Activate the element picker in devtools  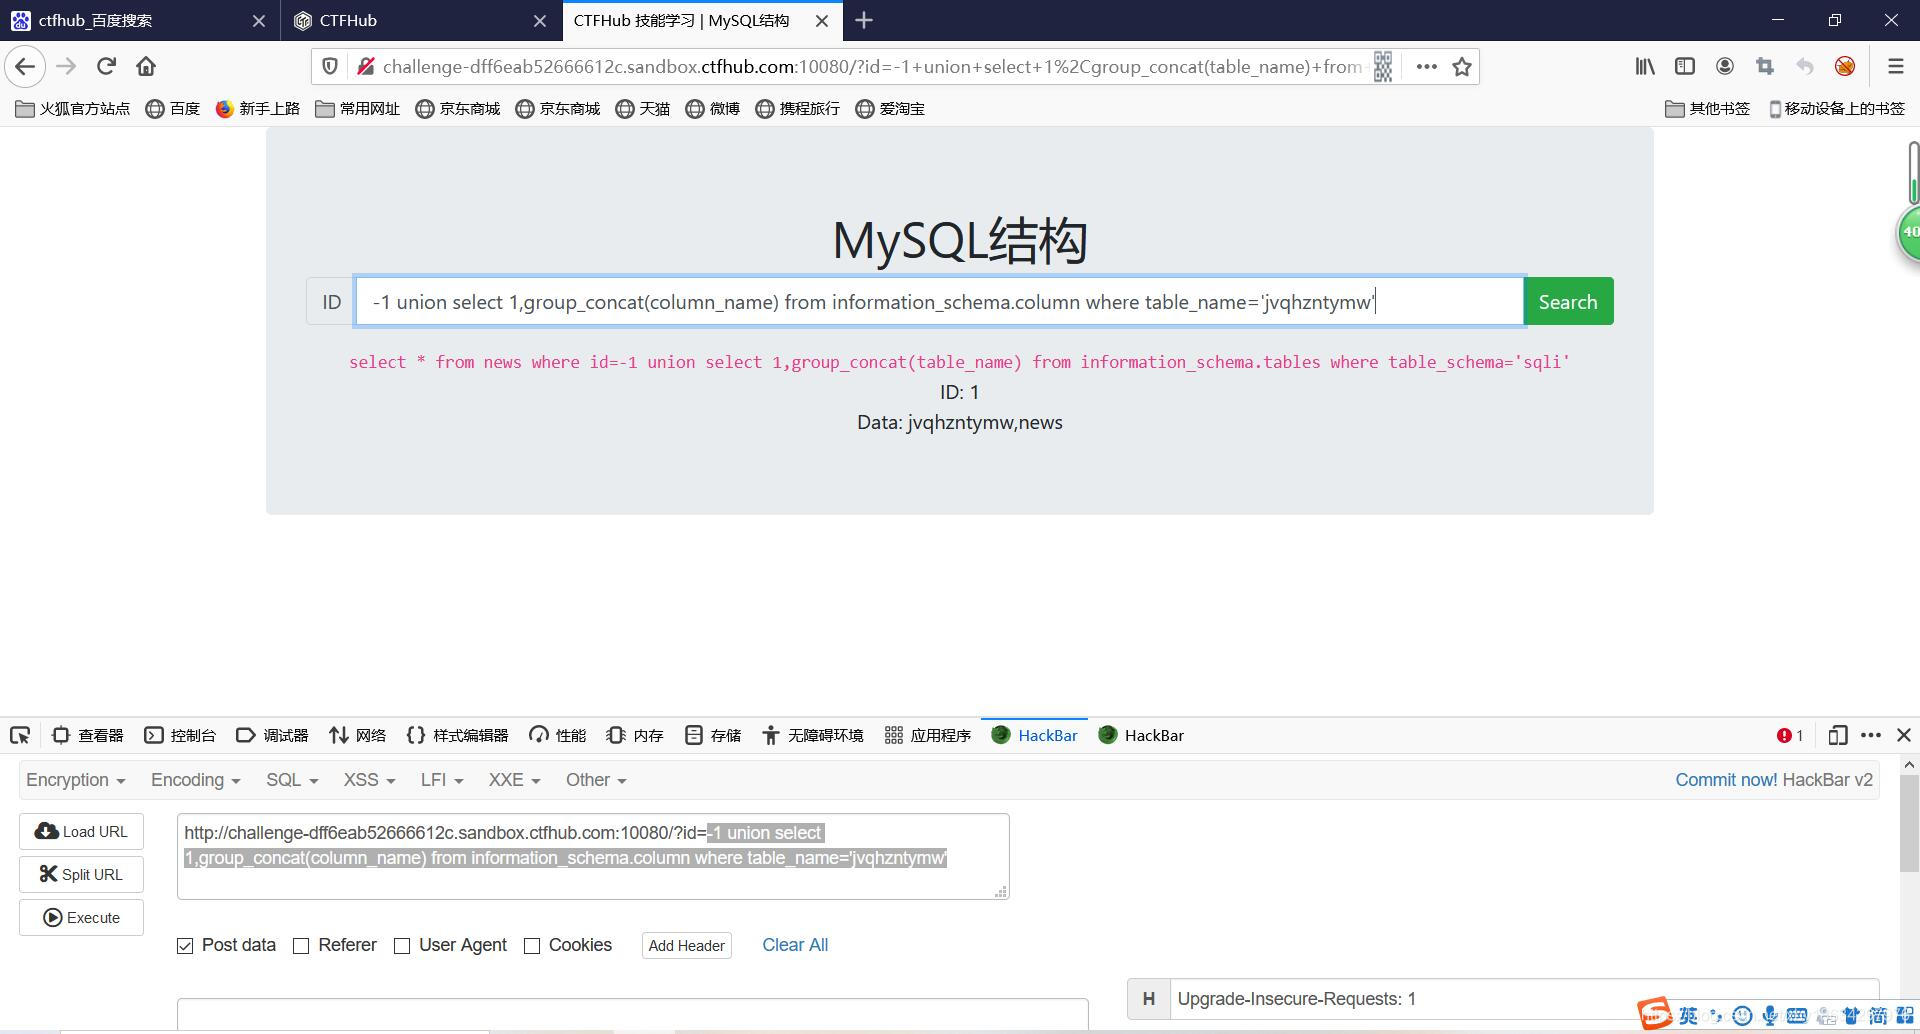[x=20, y=736]
